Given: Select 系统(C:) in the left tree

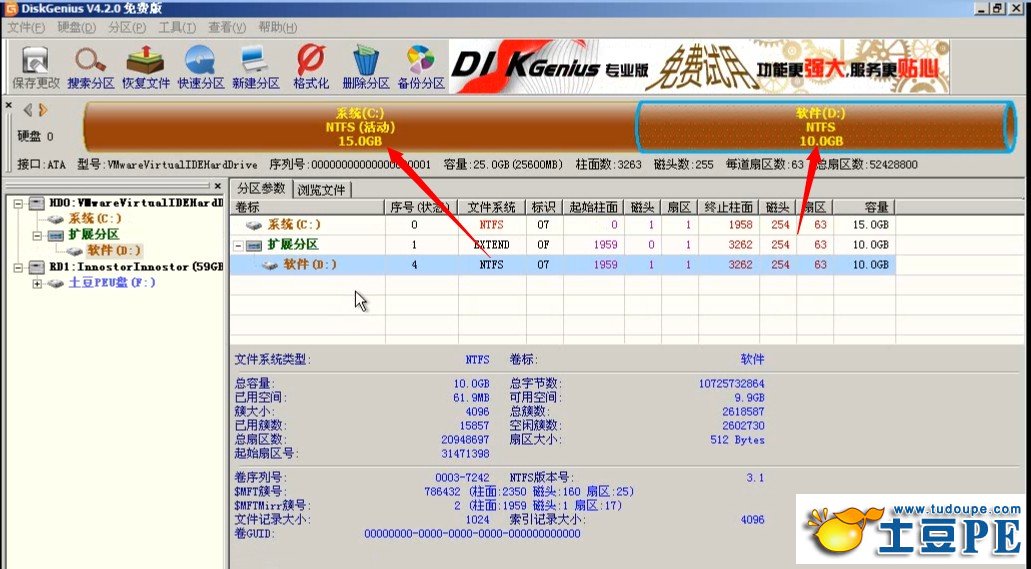Looking at the screenshot, I should point(95,218).
